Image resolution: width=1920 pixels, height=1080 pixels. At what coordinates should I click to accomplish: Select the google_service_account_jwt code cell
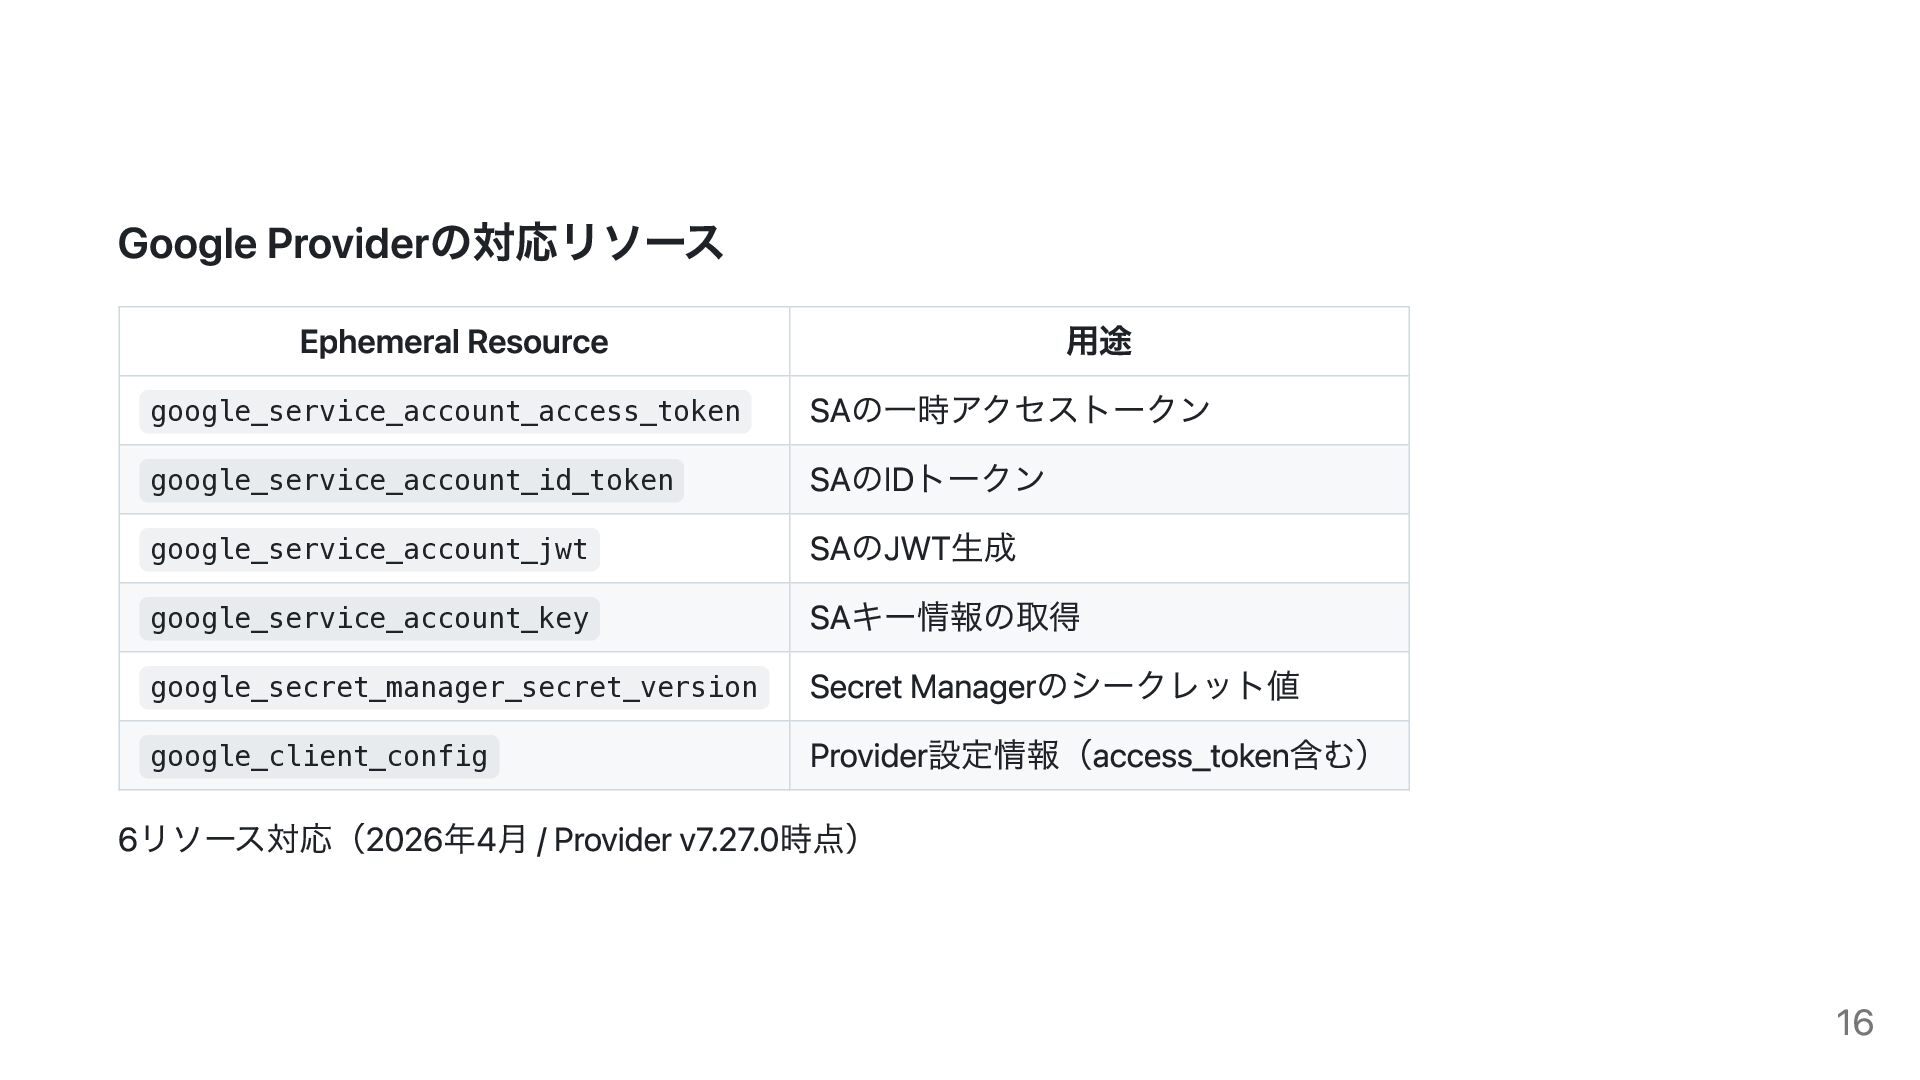click(369, 549)
